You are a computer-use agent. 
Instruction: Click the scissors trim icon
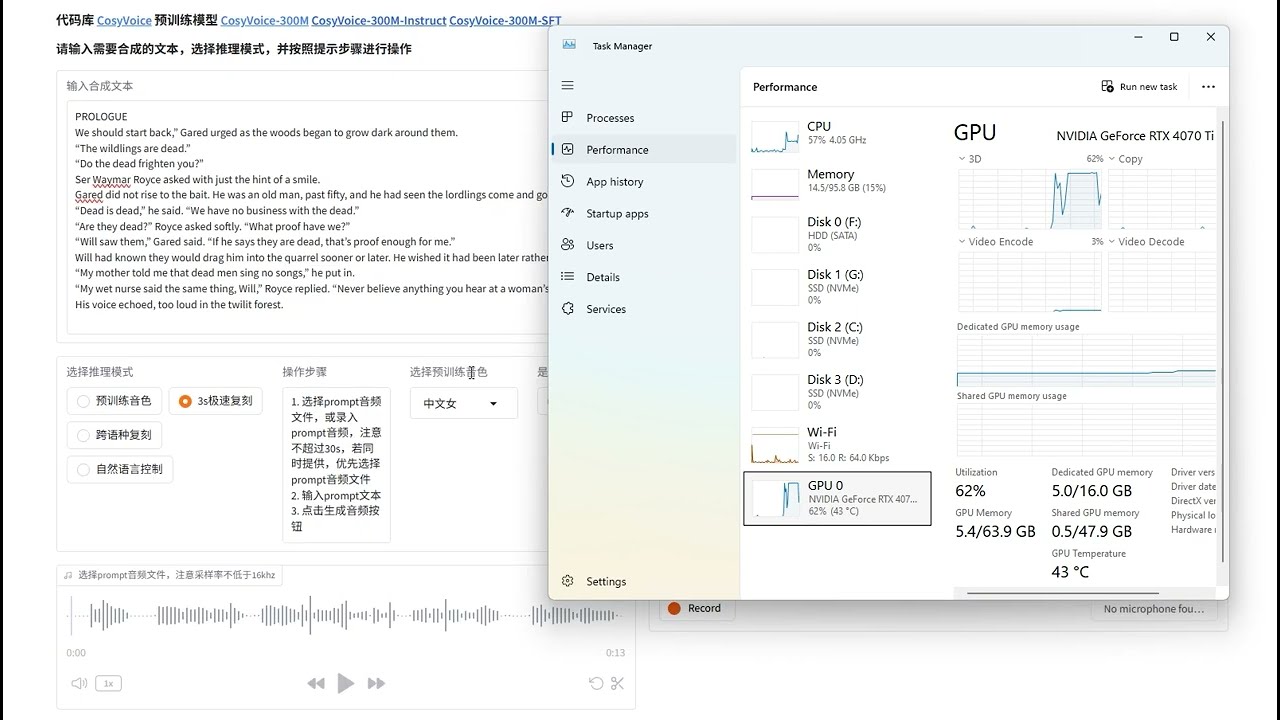[617, 684]
